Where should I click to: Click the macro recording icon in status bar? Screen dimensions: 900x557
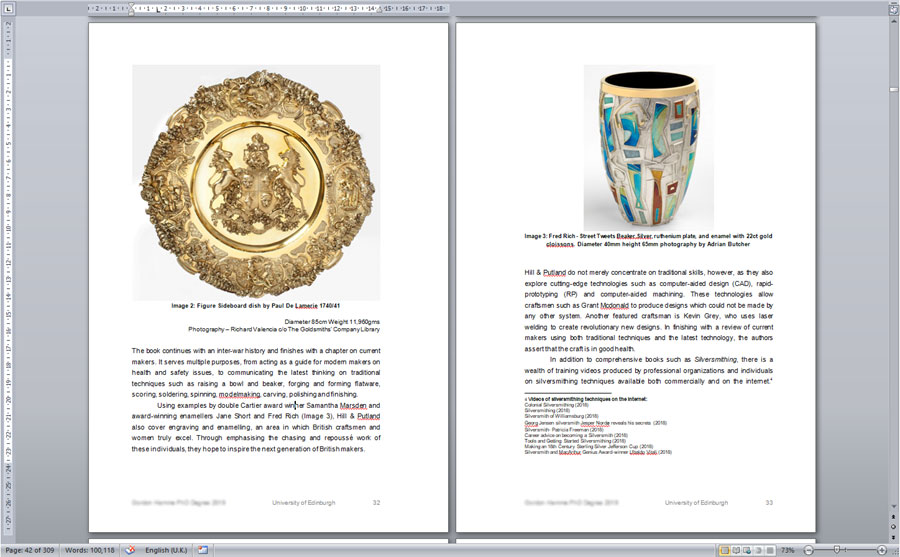point(203,550)
